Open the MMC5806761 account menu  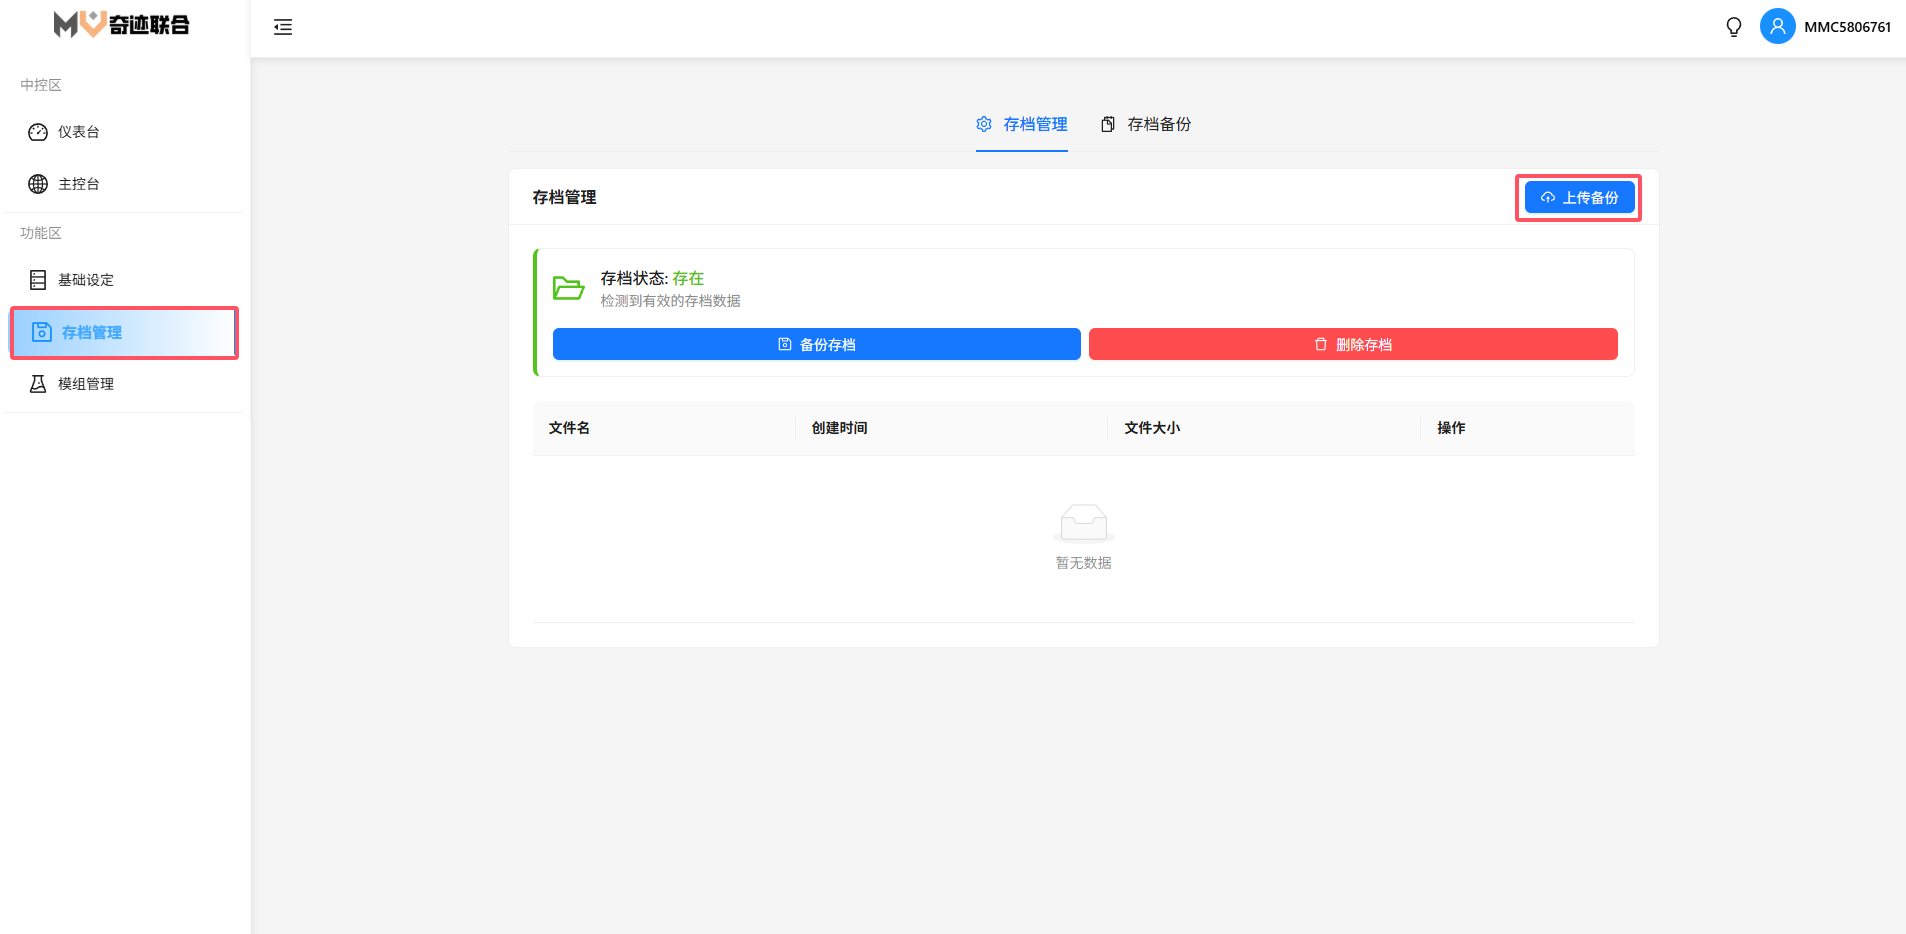pos(1847,27)
